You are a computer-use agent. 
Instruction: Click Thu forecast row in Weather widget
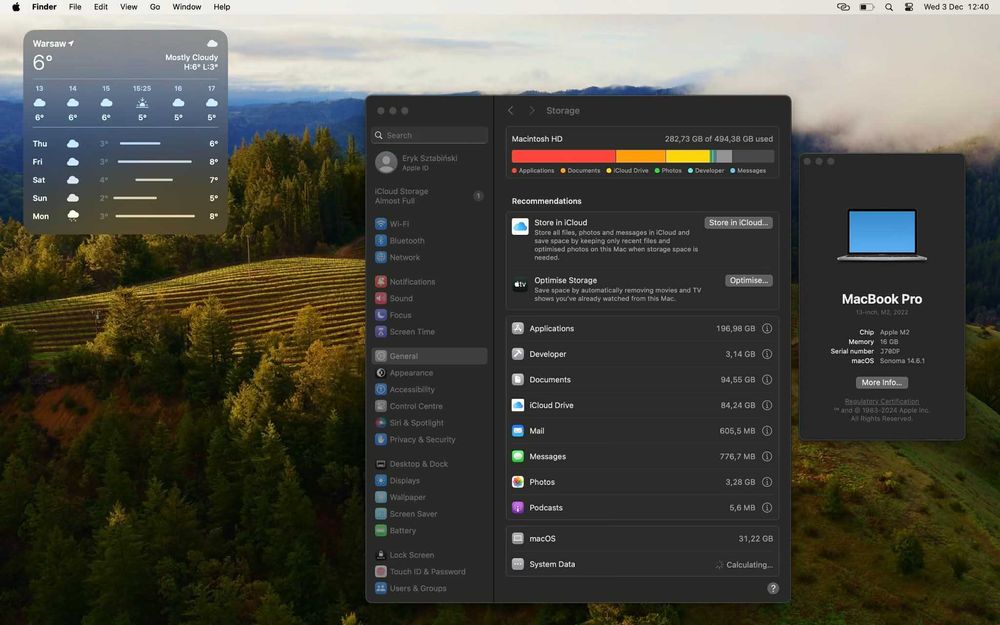126,143
